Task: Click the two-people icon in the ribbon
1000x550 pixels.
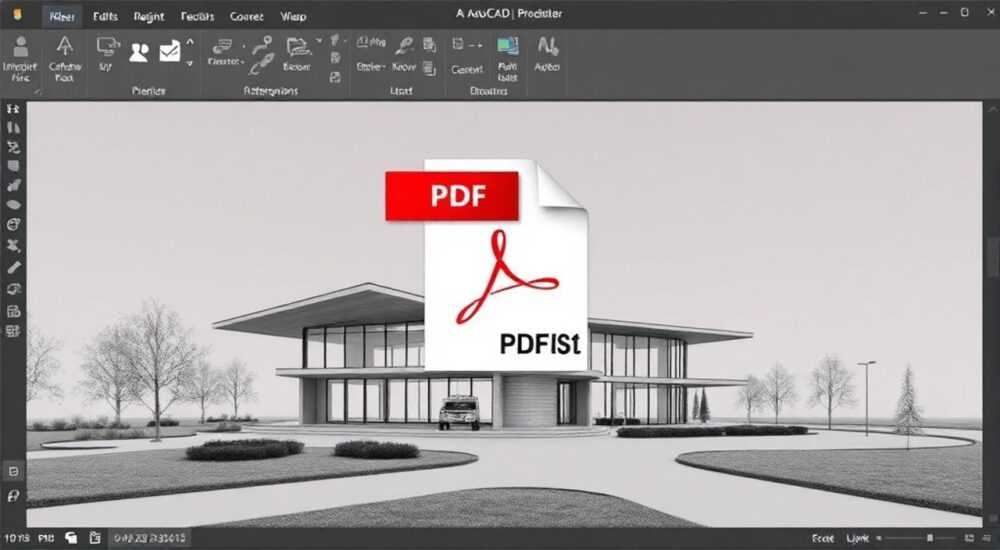Action: tap(138, 52)
